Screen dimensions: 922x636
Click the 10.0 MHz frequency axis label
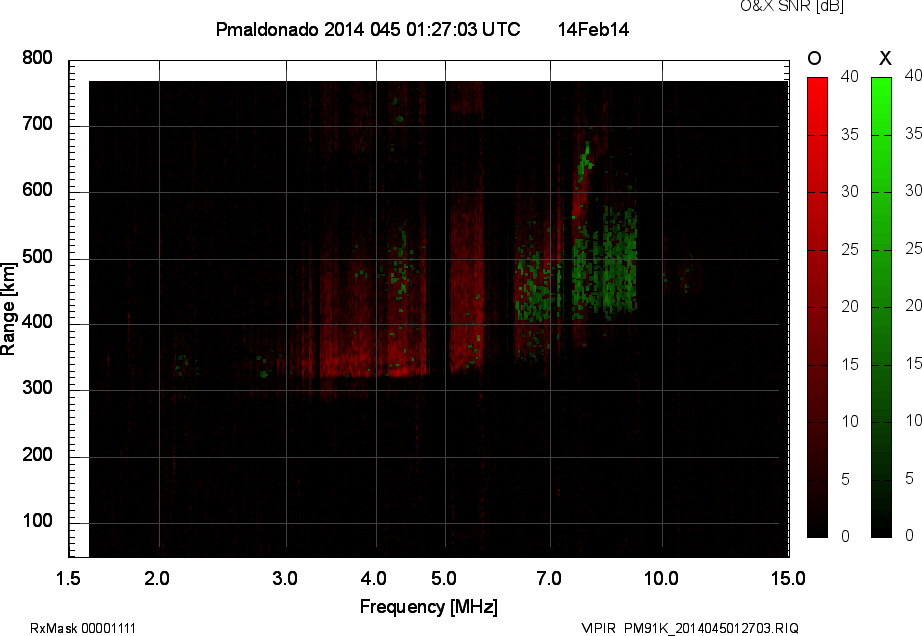(x=662, y=579)
